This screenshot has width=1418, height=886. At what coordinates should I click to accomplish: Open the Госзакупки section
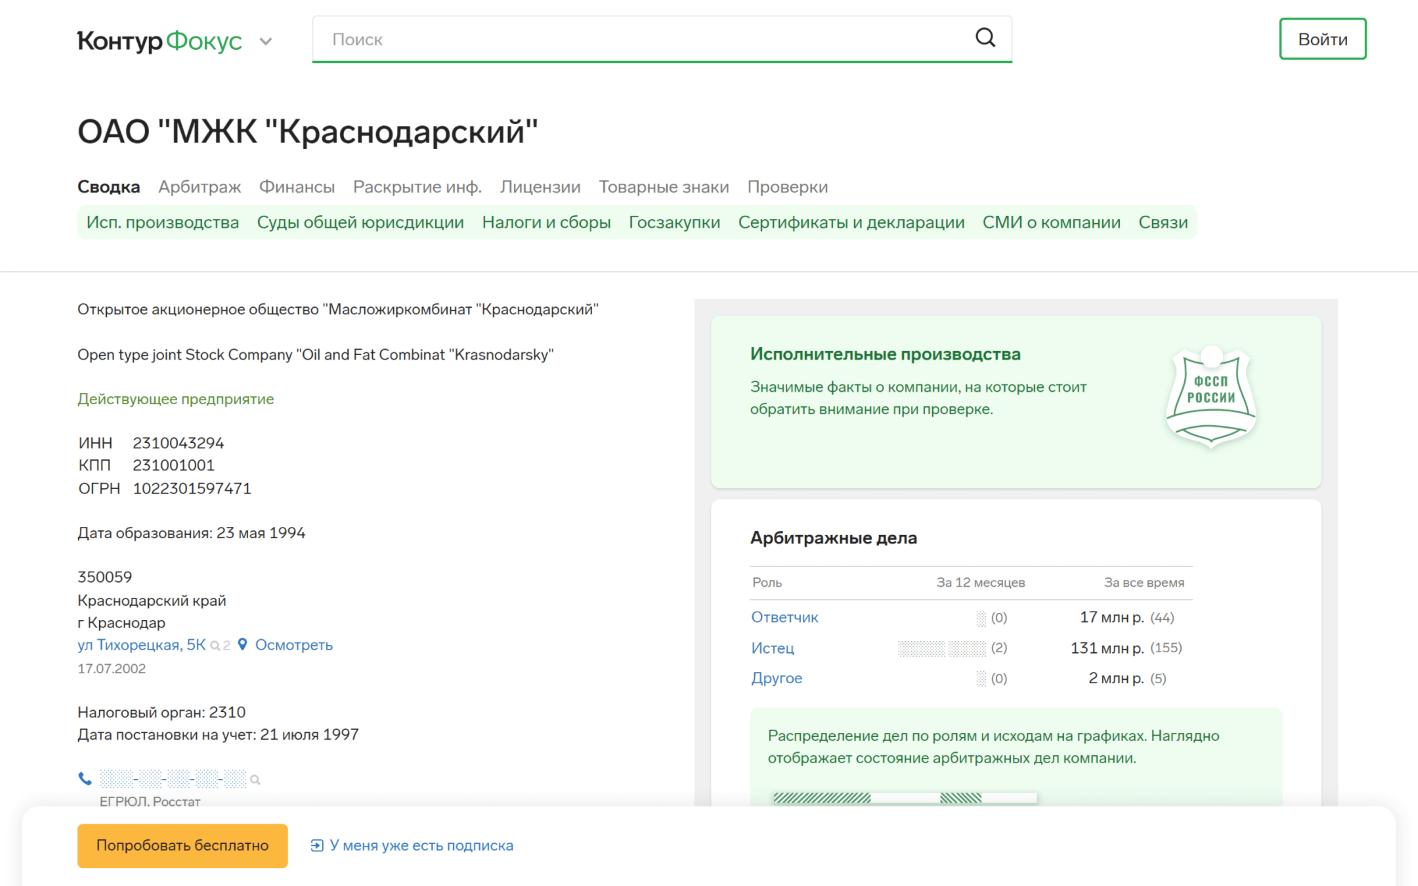(x=675, y=222)
